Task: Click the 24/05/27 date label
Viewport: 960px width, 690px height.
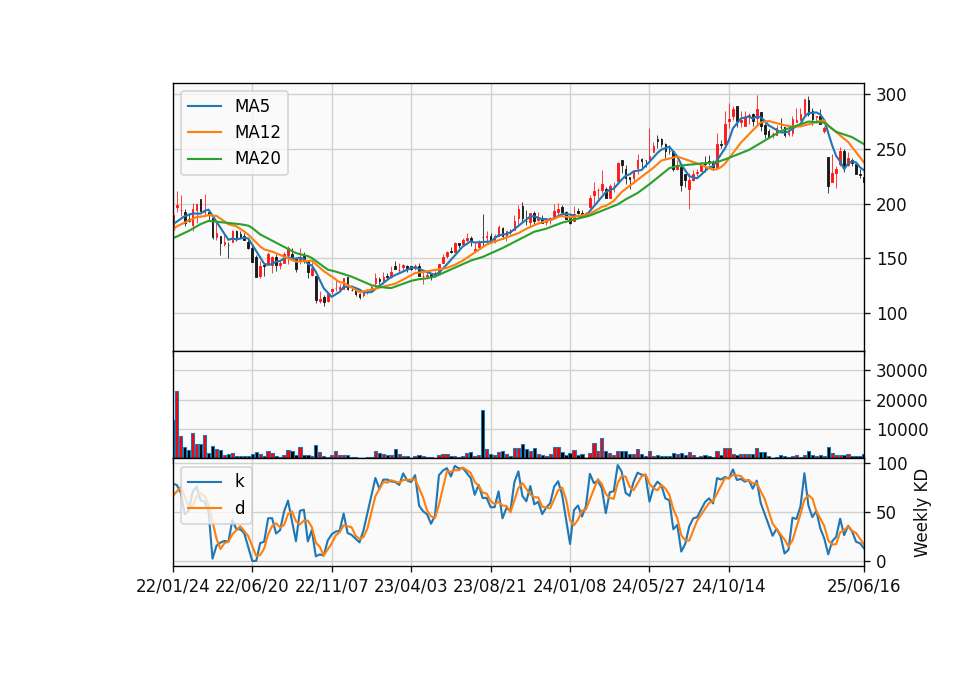Action: pyautogui.click(x=649, y=587)
